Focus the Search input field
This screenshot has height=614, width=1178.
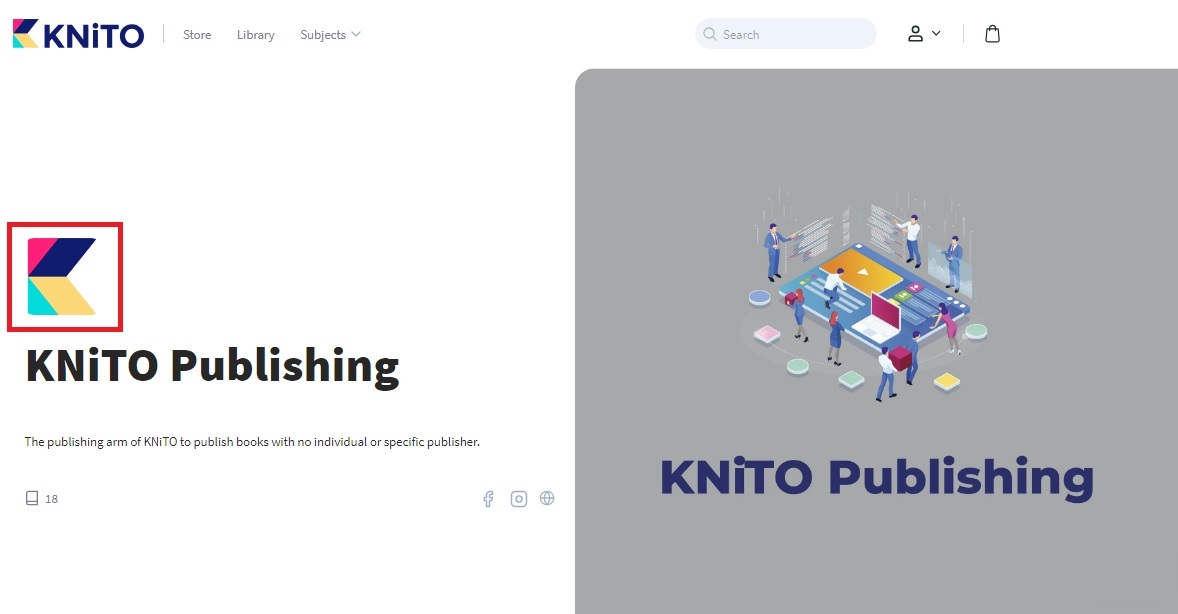pyautogui.click(x=795, y=34)
